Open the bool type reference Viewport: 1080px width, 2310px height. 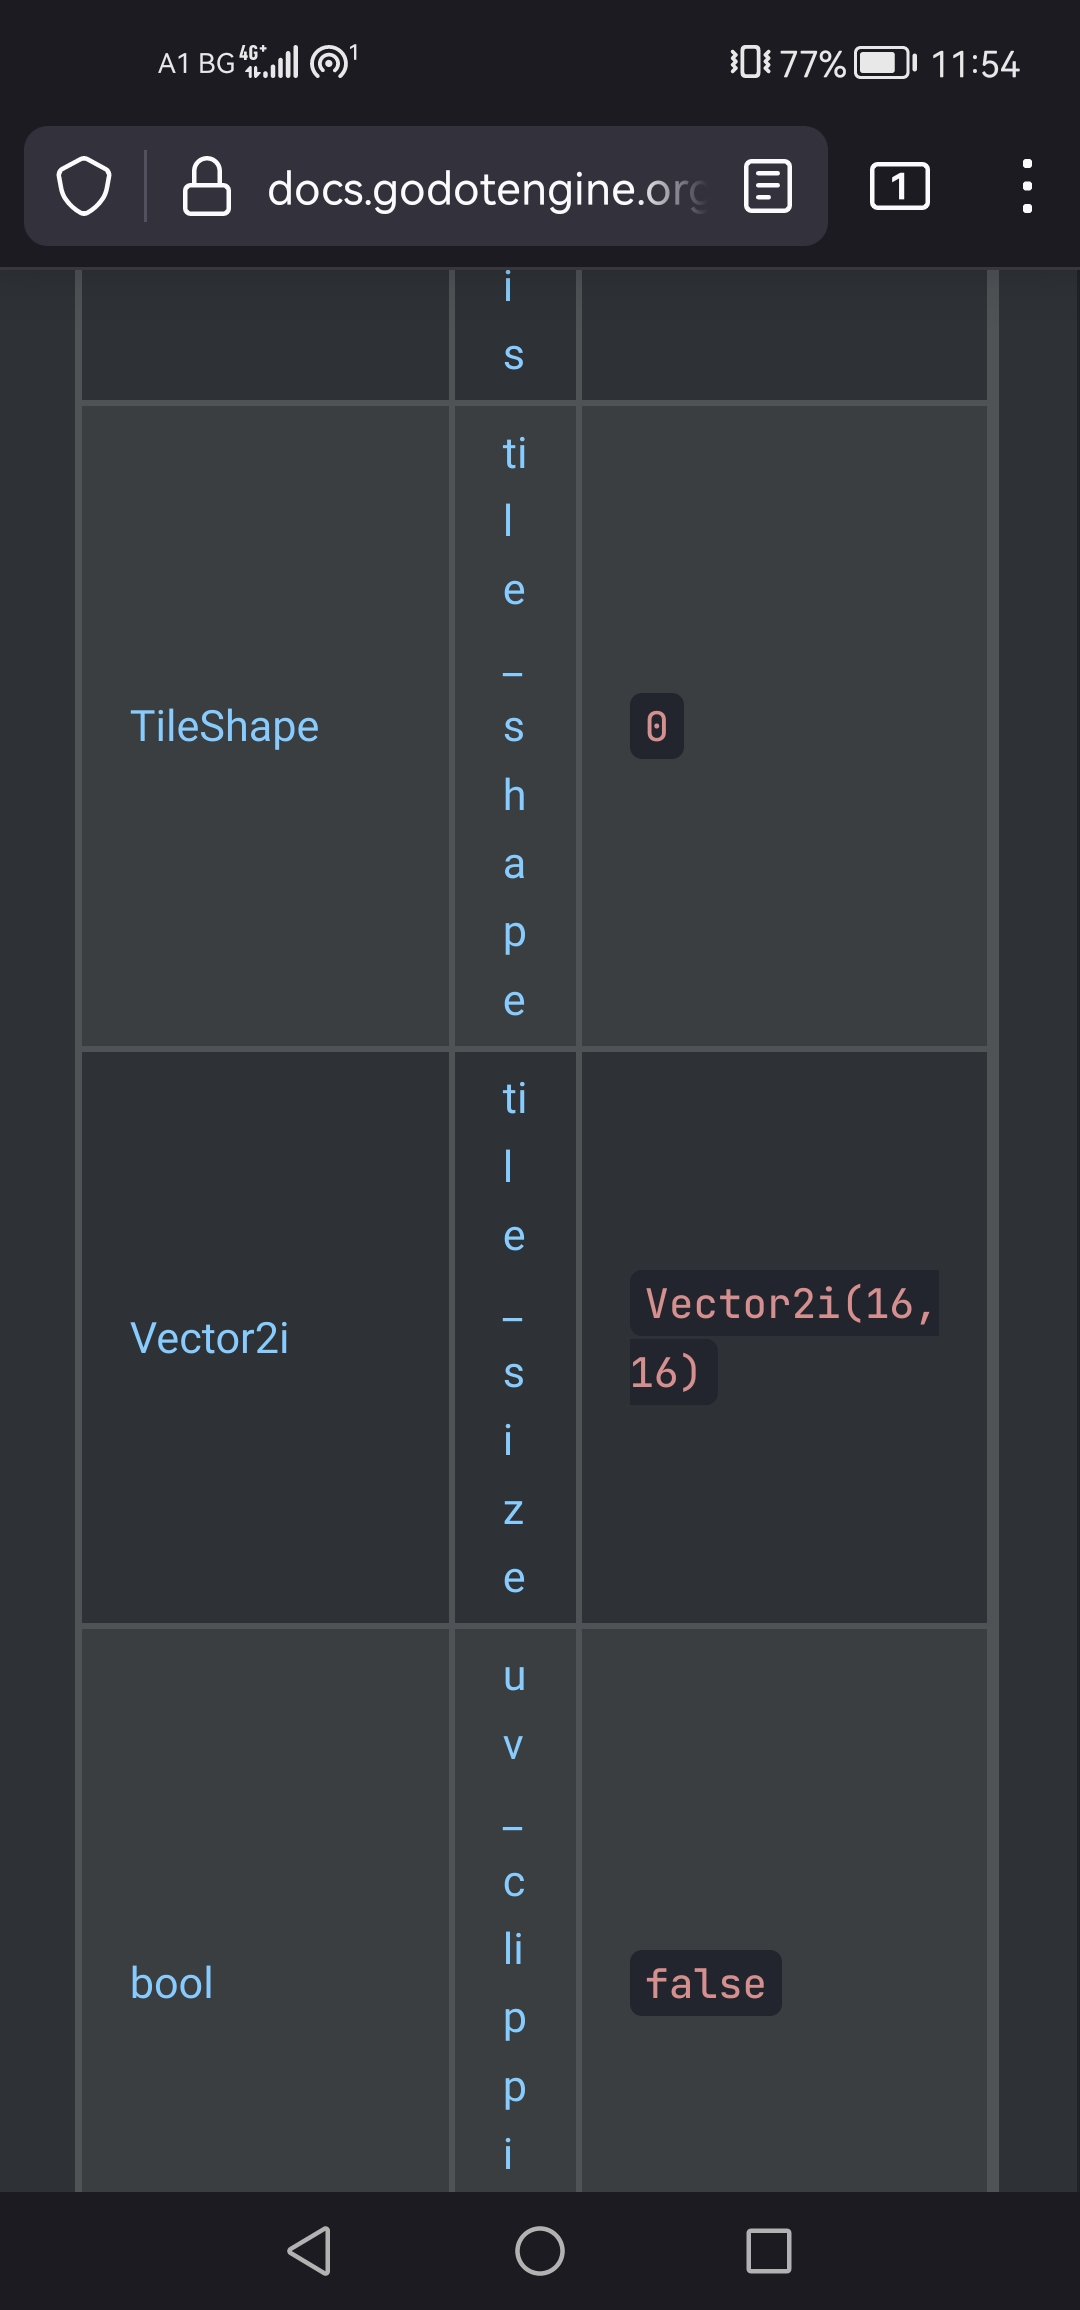(171, 1984)
